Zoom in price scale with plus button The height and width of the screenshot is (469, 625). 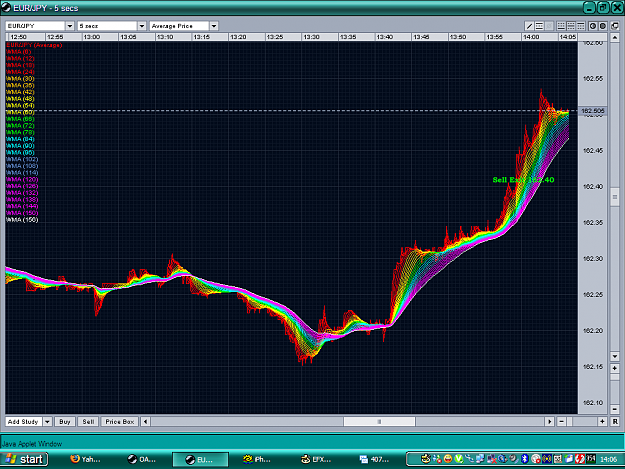(615, 368)
